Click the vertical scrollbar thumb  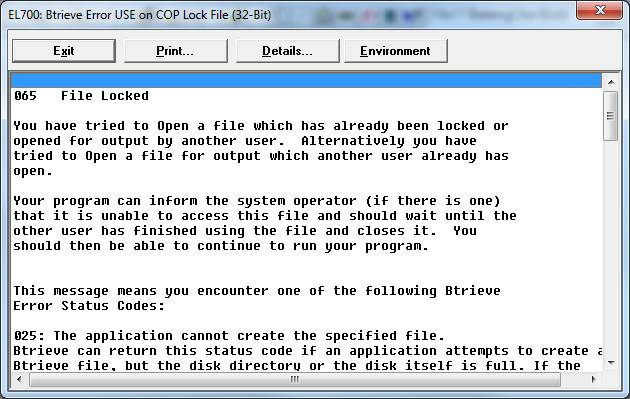coord(611,116)
